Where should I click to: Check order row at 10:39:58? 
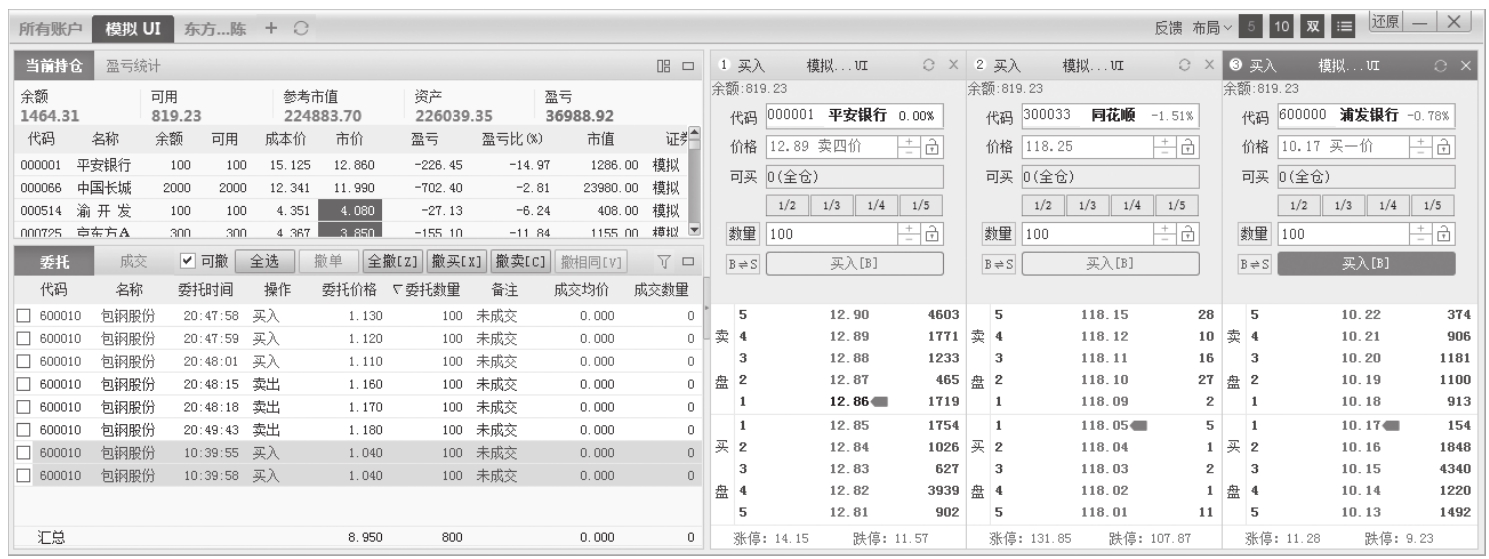(23, 476)
